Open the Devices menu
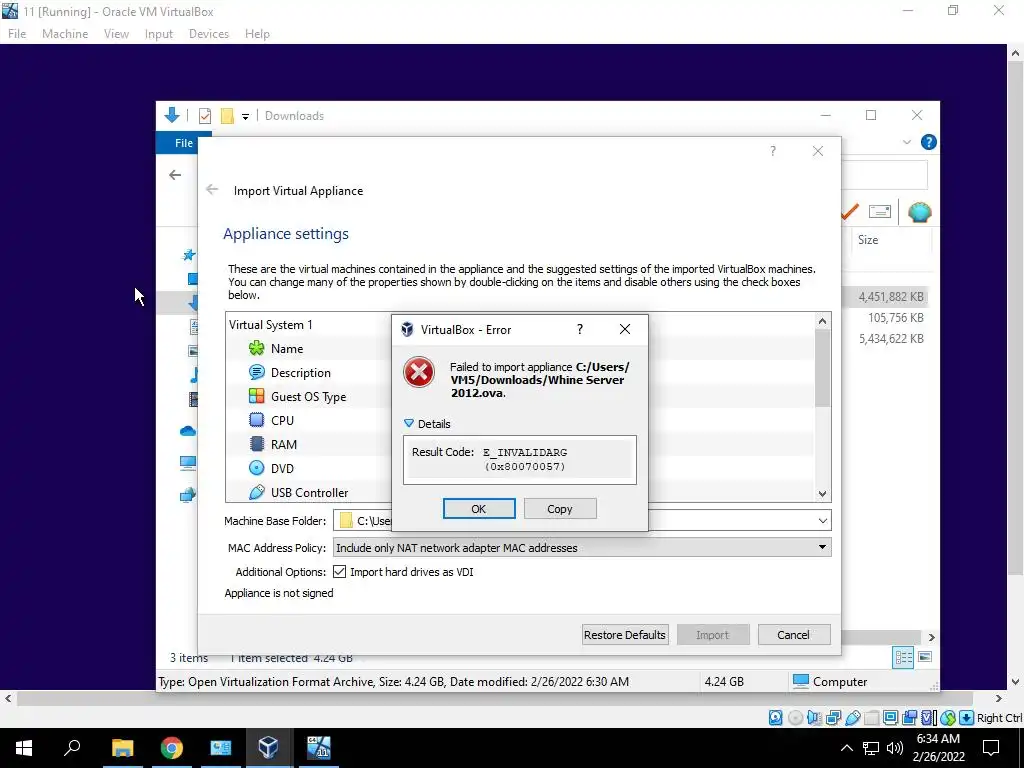This screenshot has width=1024, height=768. (209, 33)
